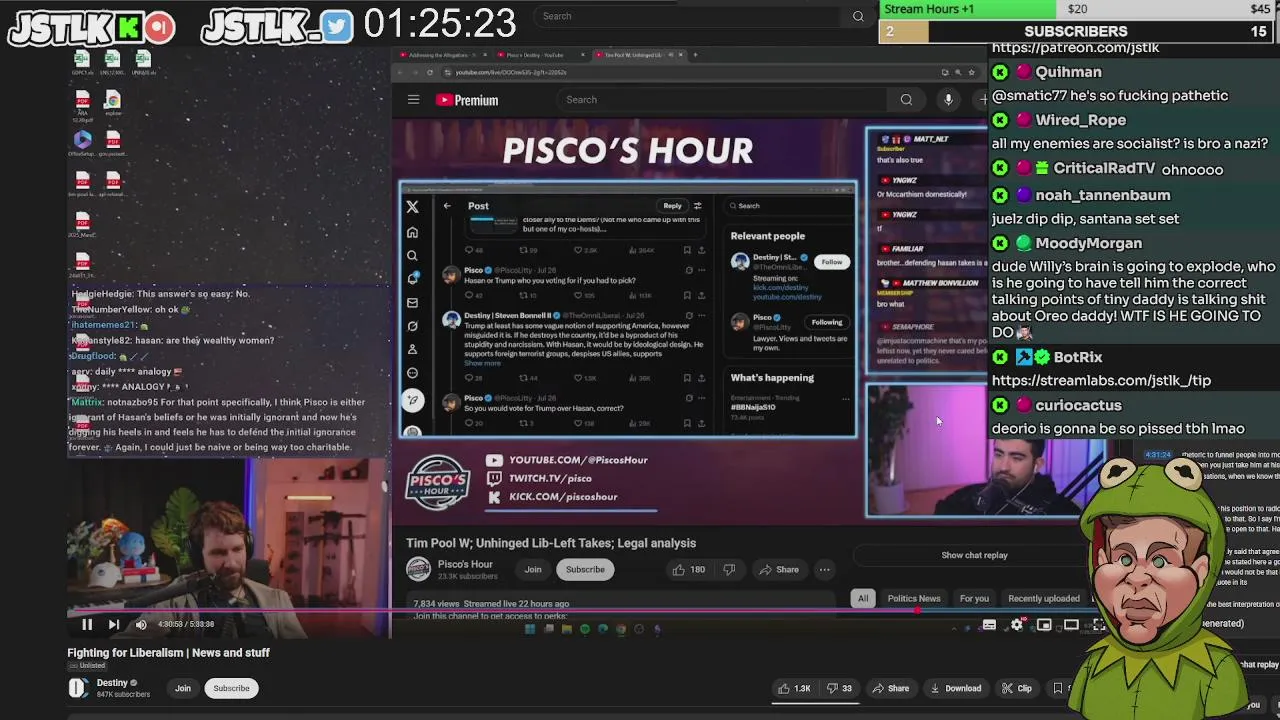Click the YouTube create plus icon

pyautogui.click(x=984, y=99)
